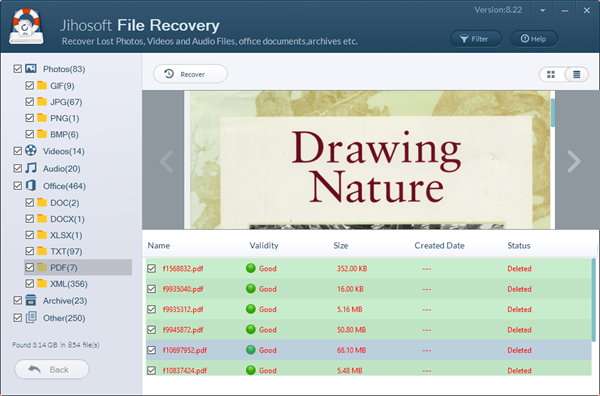This screenshot has height=396, width=600.
Task: Uncheck the PDF(7) checkbox
Action: pos(29,267)
